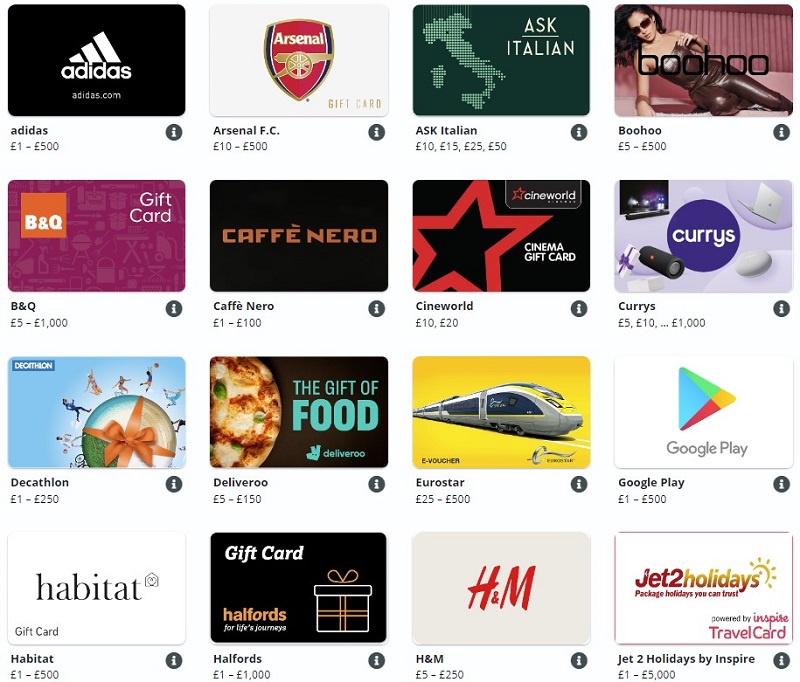Image resolution: width=800 pixels, height=682 pixels.
Task: View Boohoo card details via info icon
Action: coord(781,132)
